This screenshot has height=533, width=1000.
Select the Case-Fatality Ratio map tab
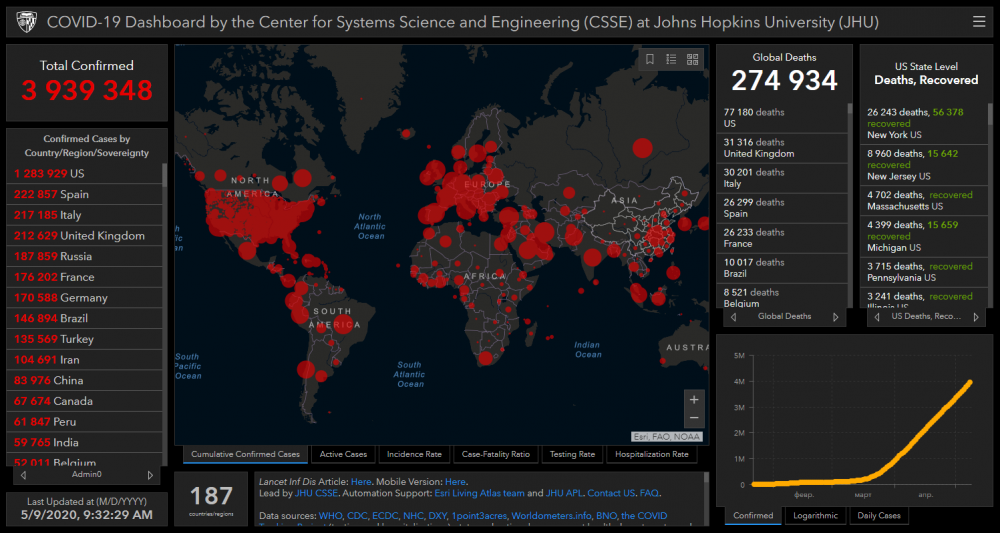pos(495,454)
